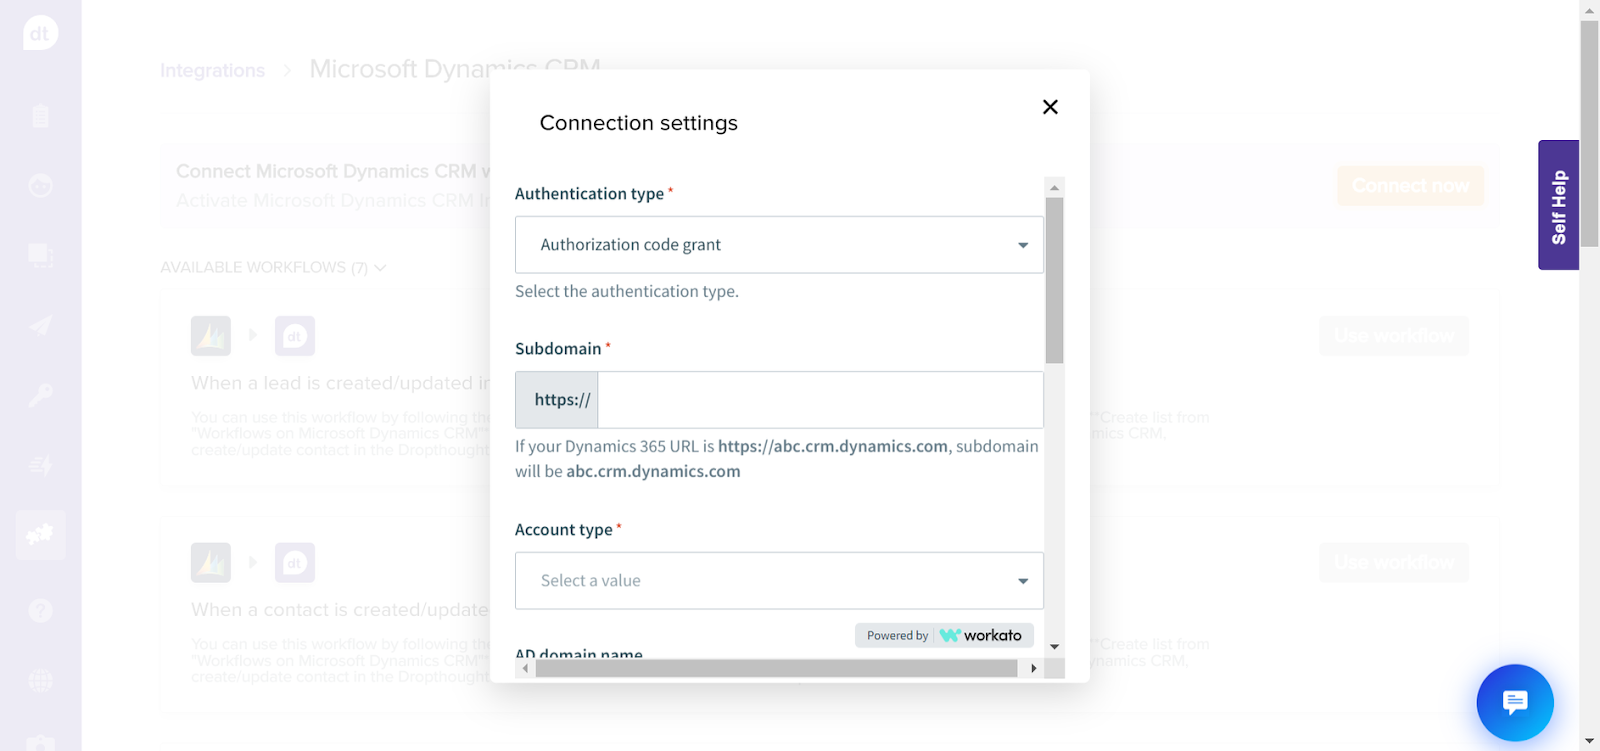Viewport: 1600px width, 751px height.
Task: Open the chat support bubble
Action: pos(1514,703)
